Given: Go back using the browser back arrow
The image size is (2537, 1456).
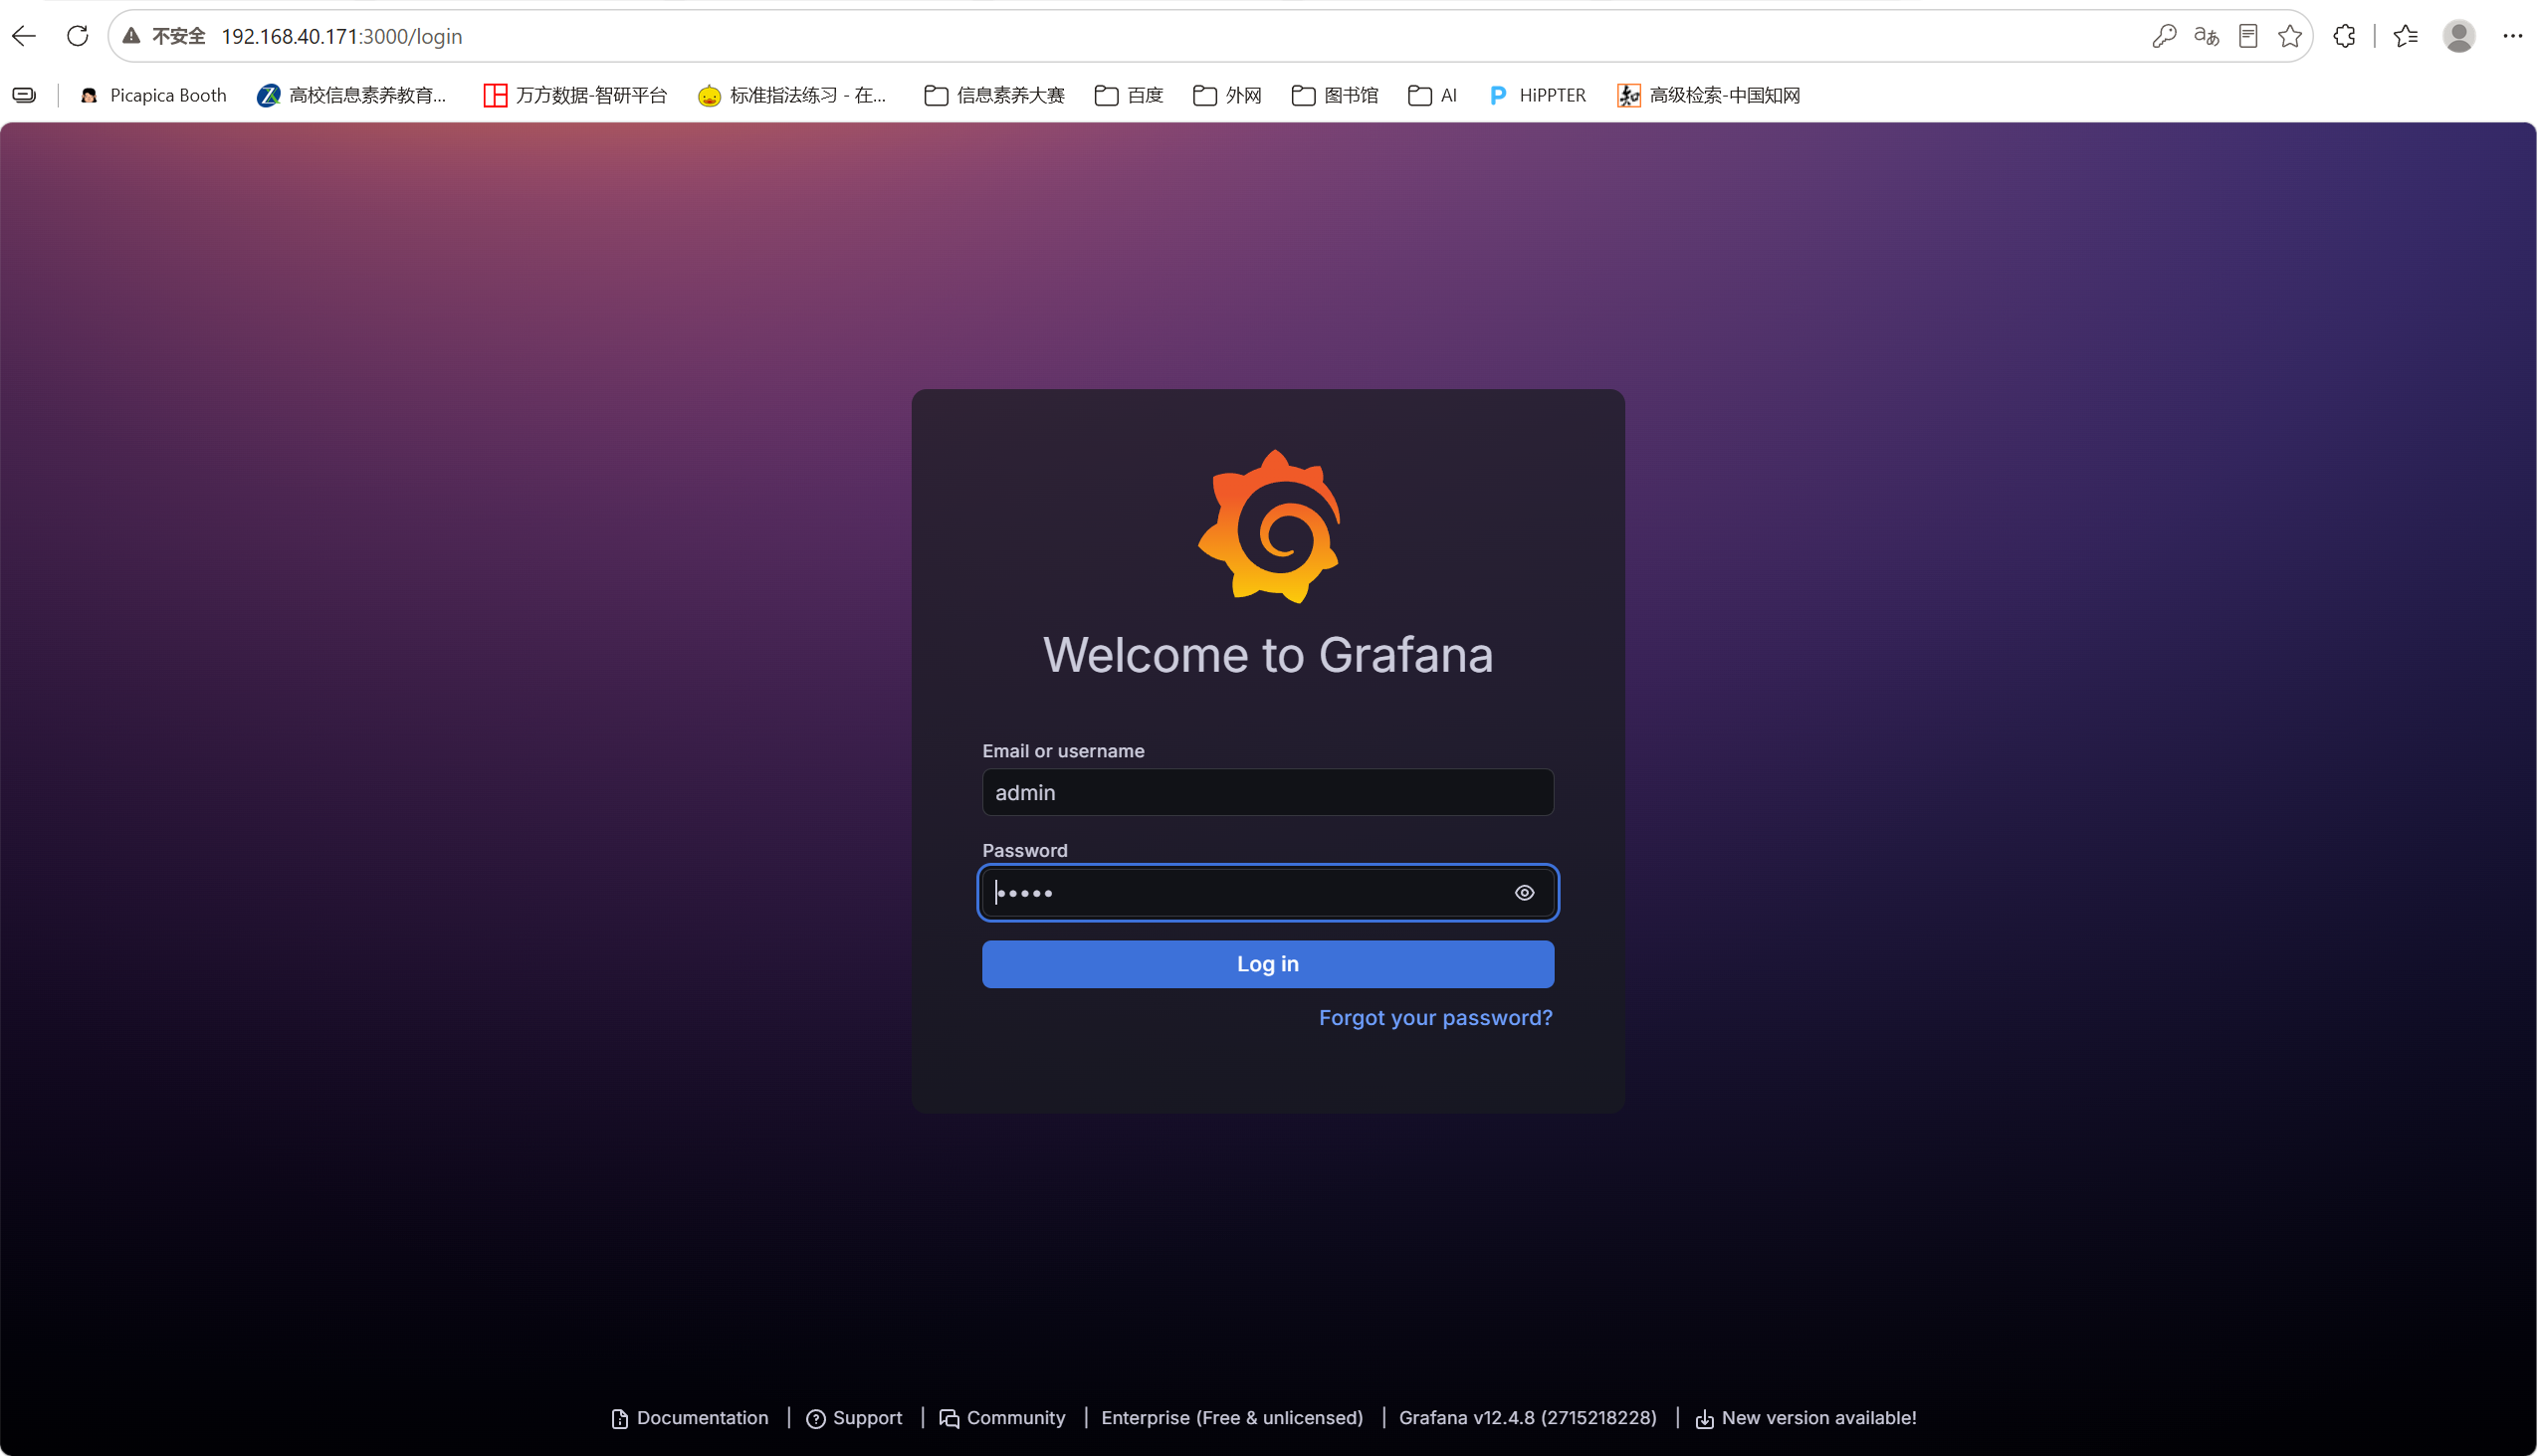Looking at the screenshot, I should tap(24, 36).
